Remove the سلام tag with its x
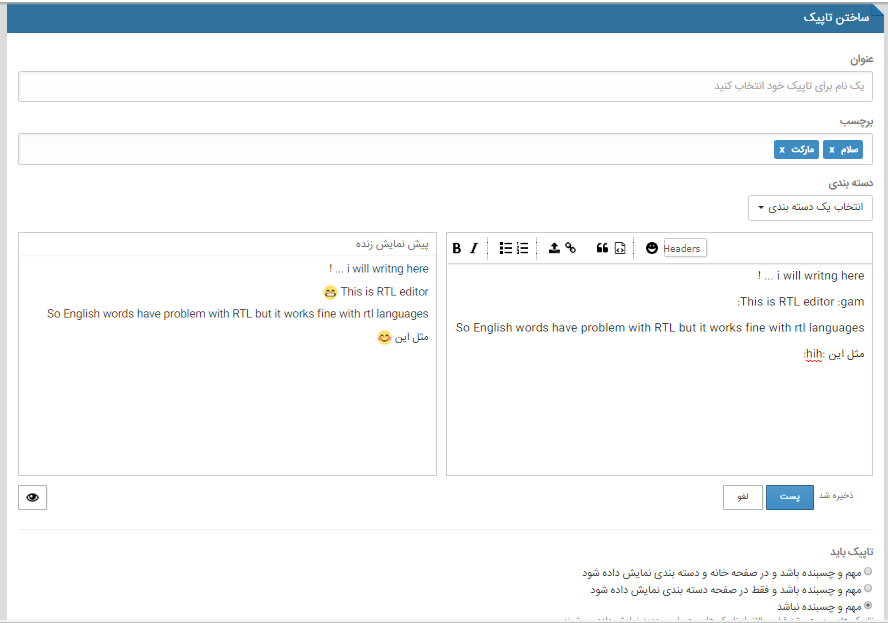The image size is (888, 623). point(832,150)
